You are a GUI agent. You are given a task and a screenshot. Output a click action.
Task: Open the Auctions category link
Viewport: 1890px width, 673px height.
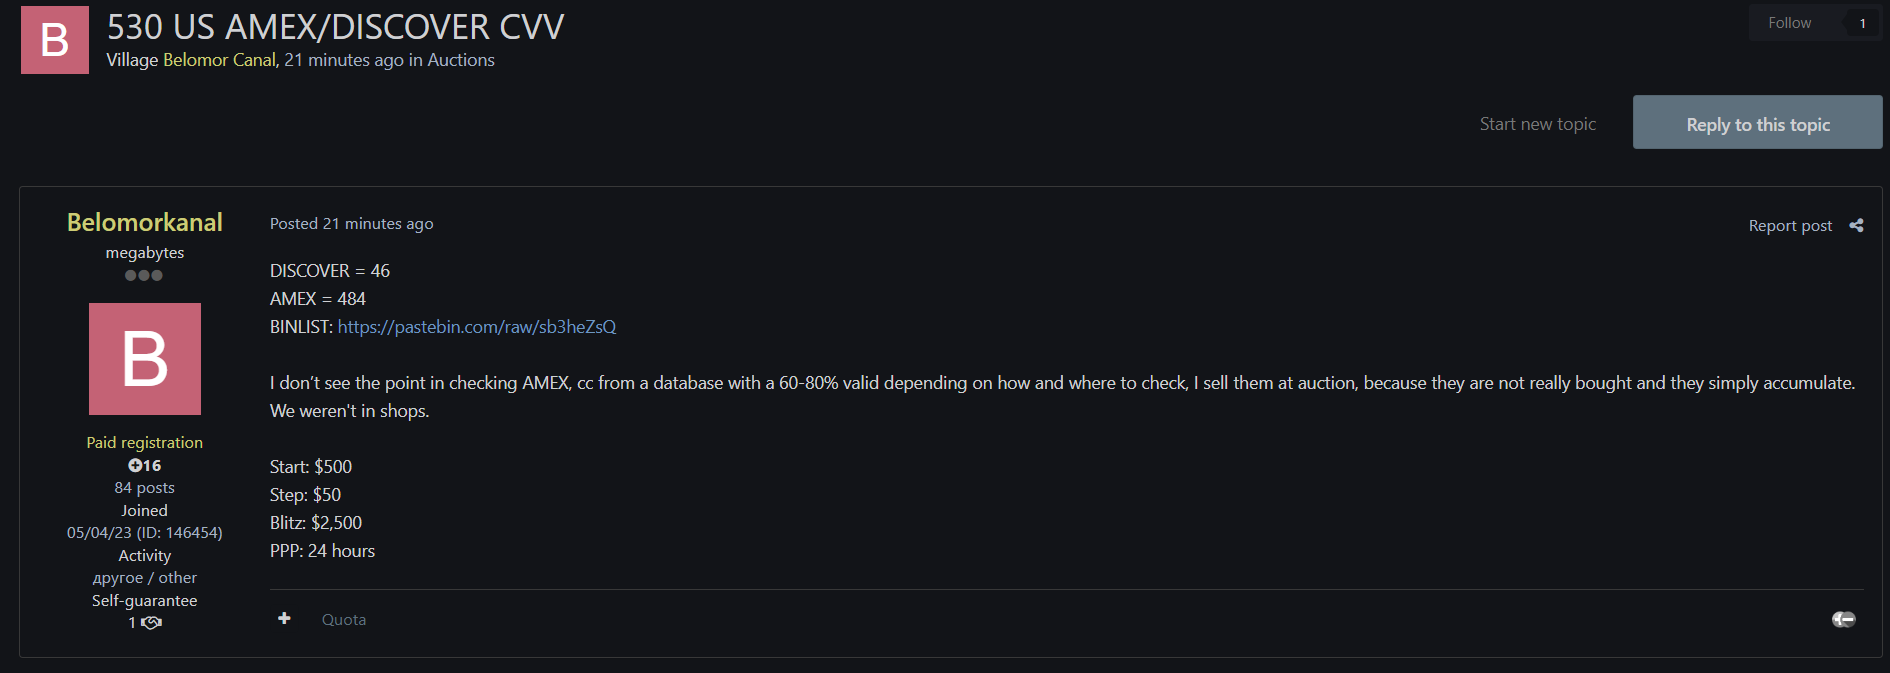(461, 60)
